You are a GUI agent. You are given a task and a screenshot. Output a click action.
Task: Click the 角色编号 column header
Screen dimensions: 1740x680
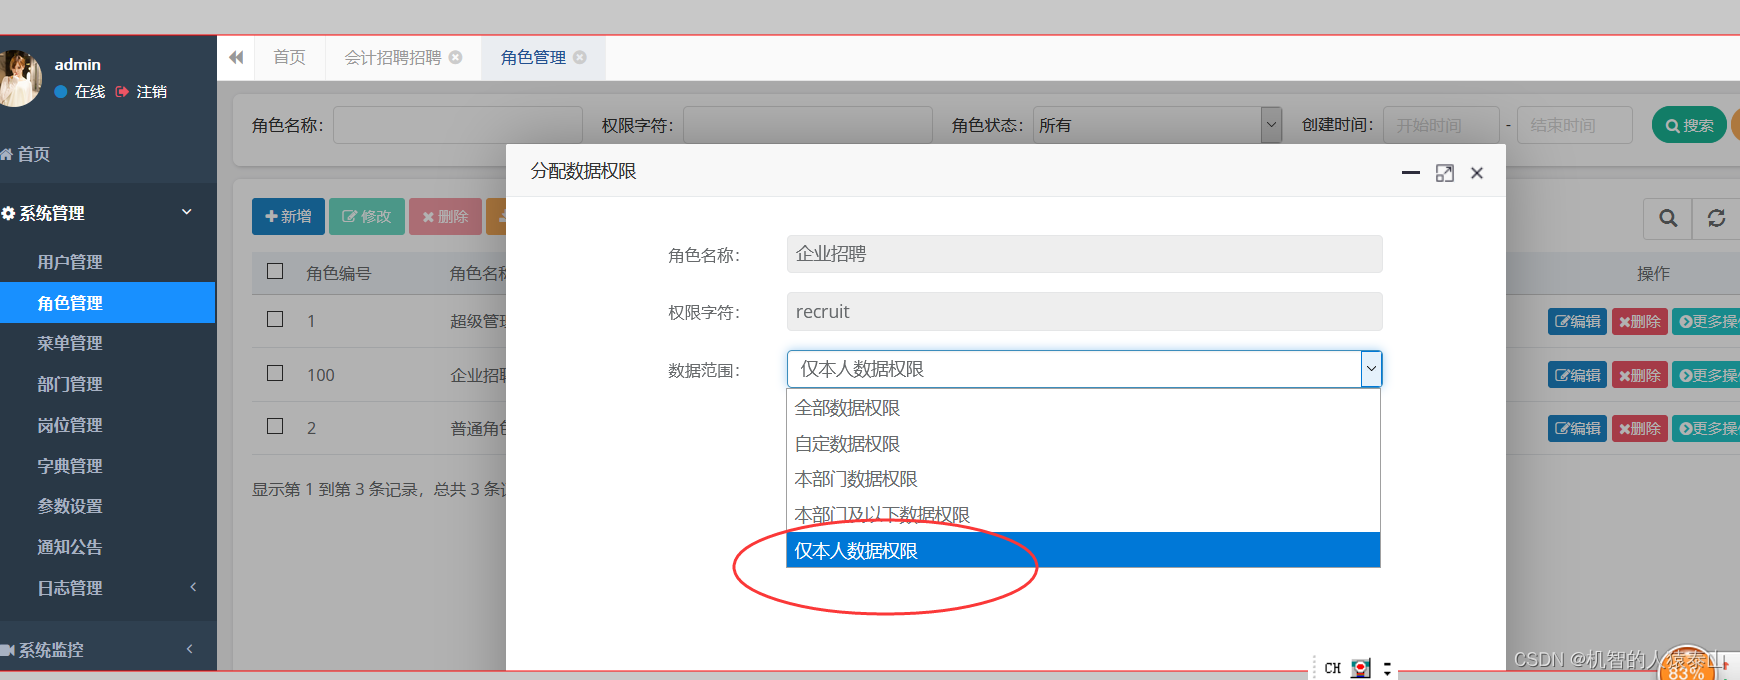click(339, 273)
